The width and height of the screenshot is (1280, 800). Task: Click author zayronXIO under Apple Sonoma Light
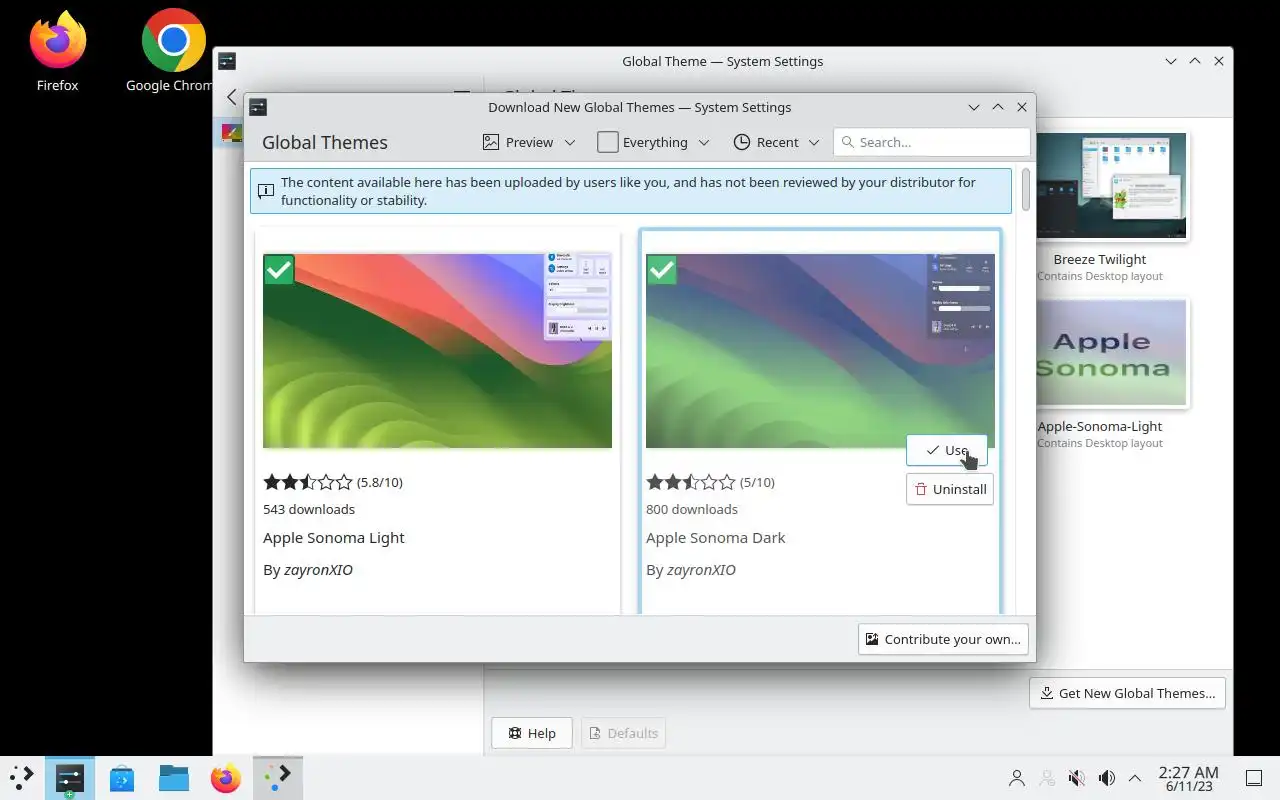coord(318,570)
